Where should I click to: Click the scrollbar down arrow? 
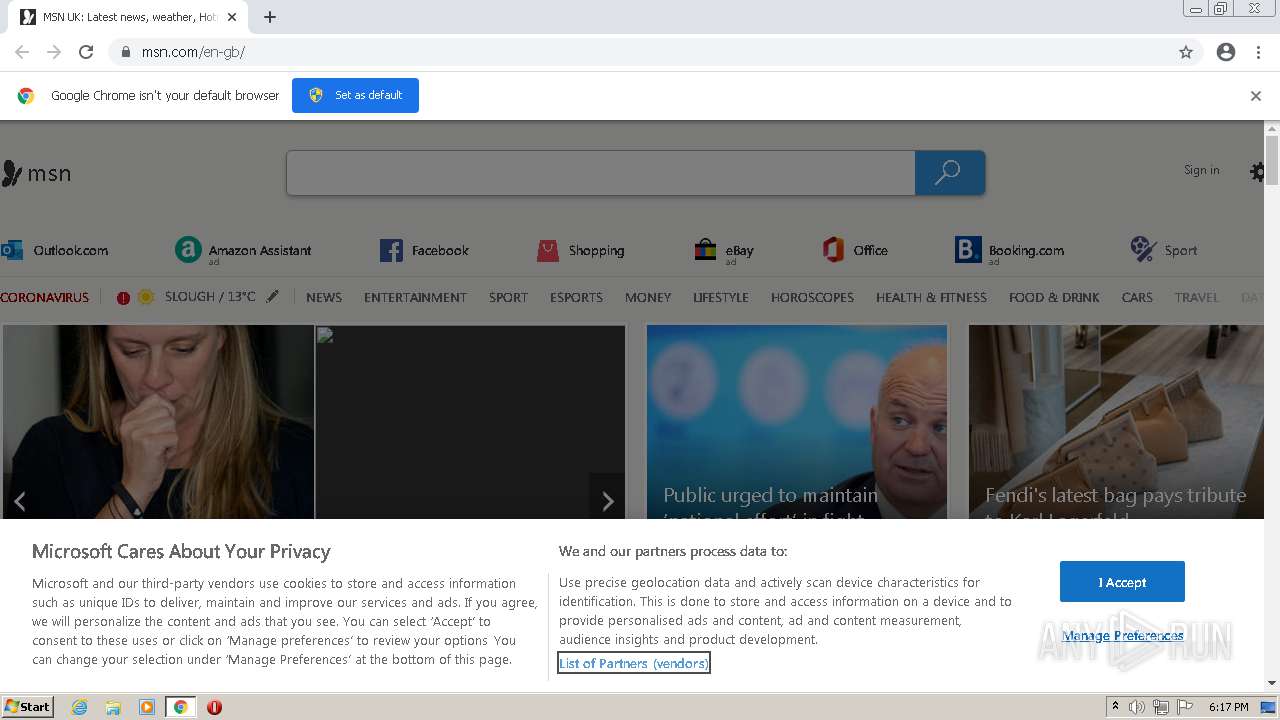1272,683
